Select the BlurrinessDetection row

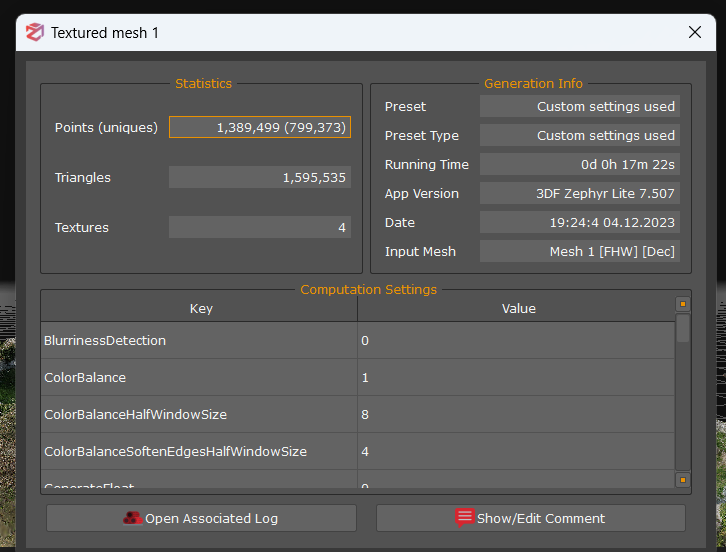tap(199, 341)
